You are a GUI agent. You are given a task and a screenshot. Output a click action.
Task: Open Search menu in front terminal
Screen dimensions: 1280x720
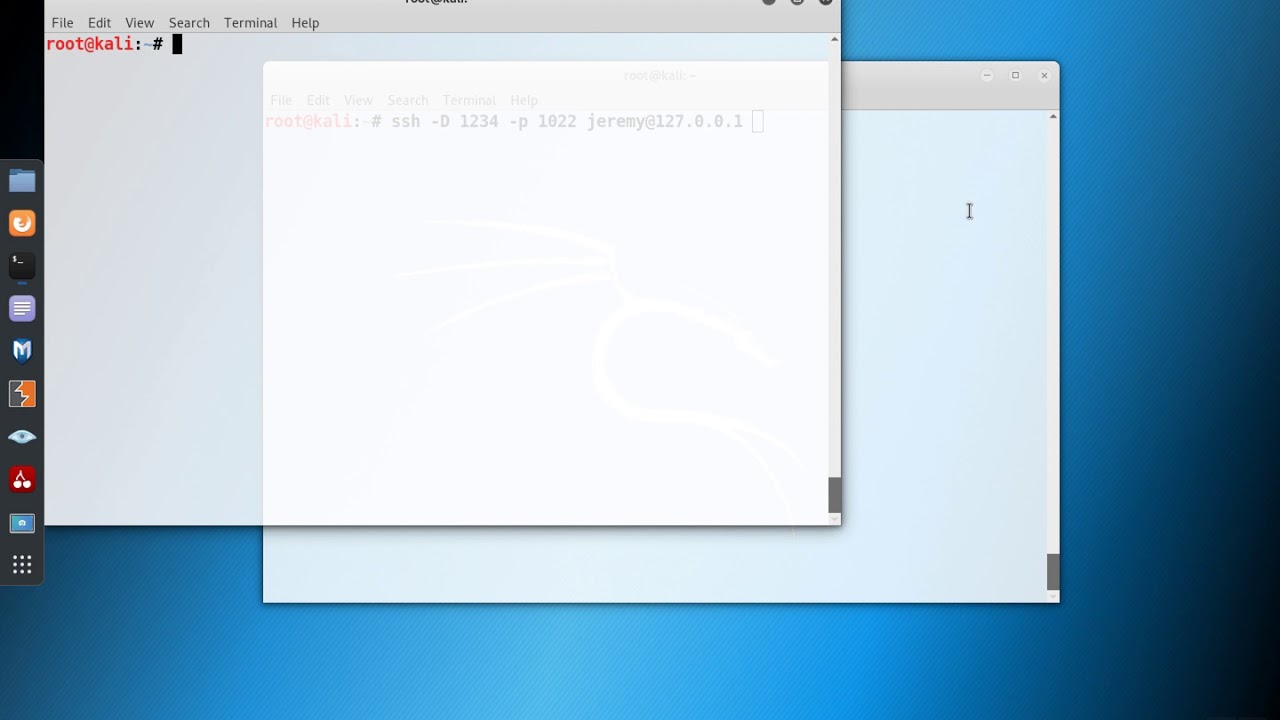[189, 22]
